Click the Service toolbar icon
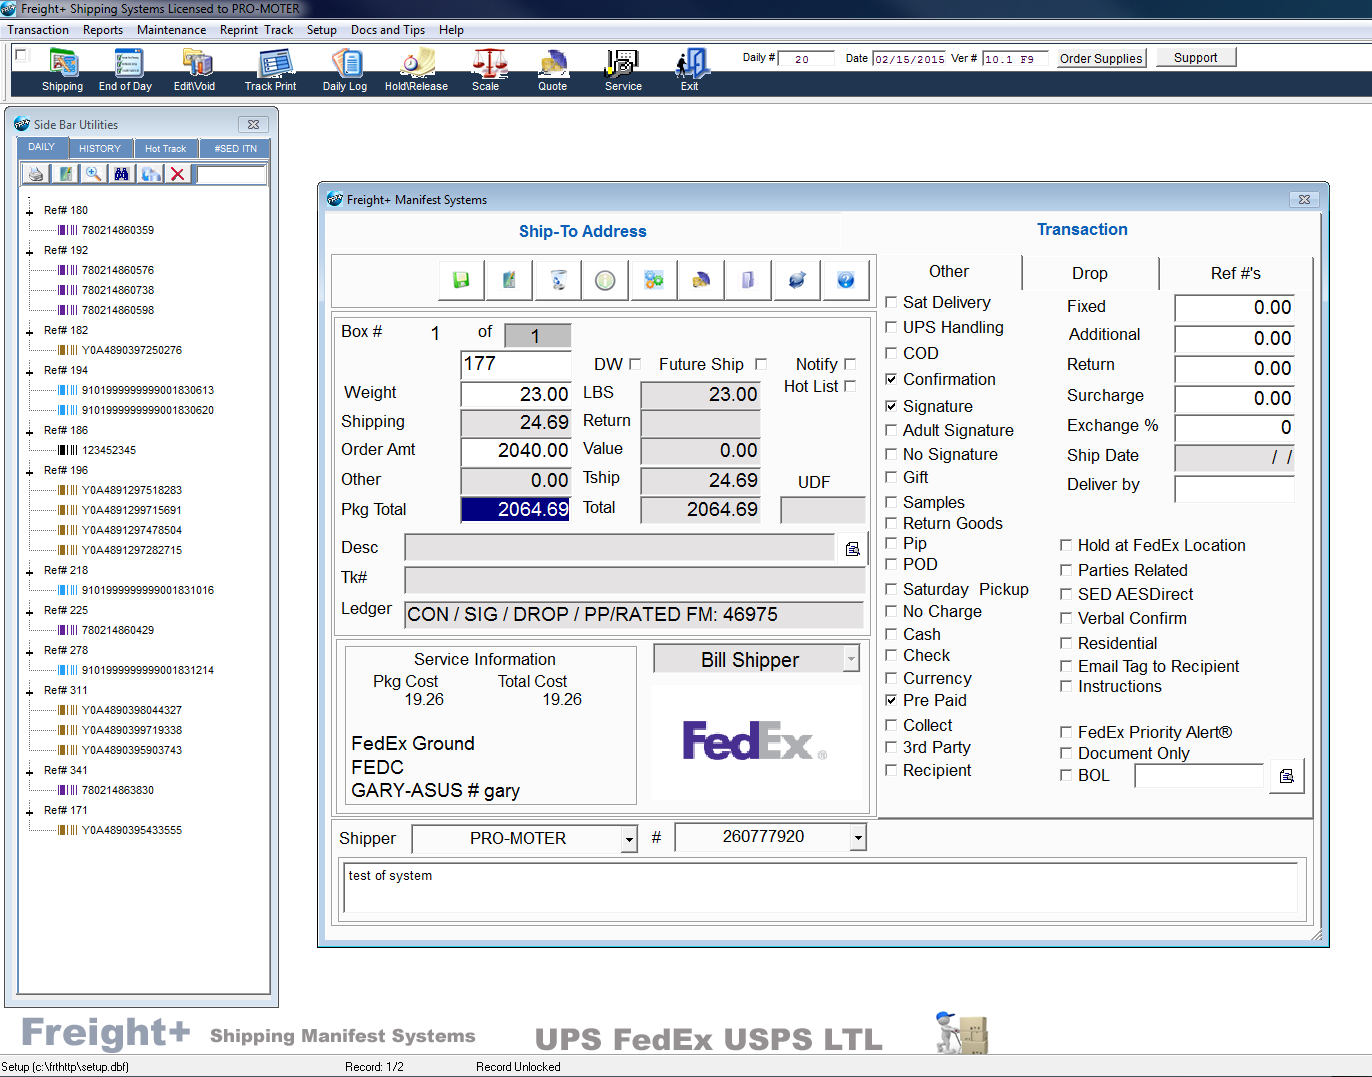 (x=623, y=71)
